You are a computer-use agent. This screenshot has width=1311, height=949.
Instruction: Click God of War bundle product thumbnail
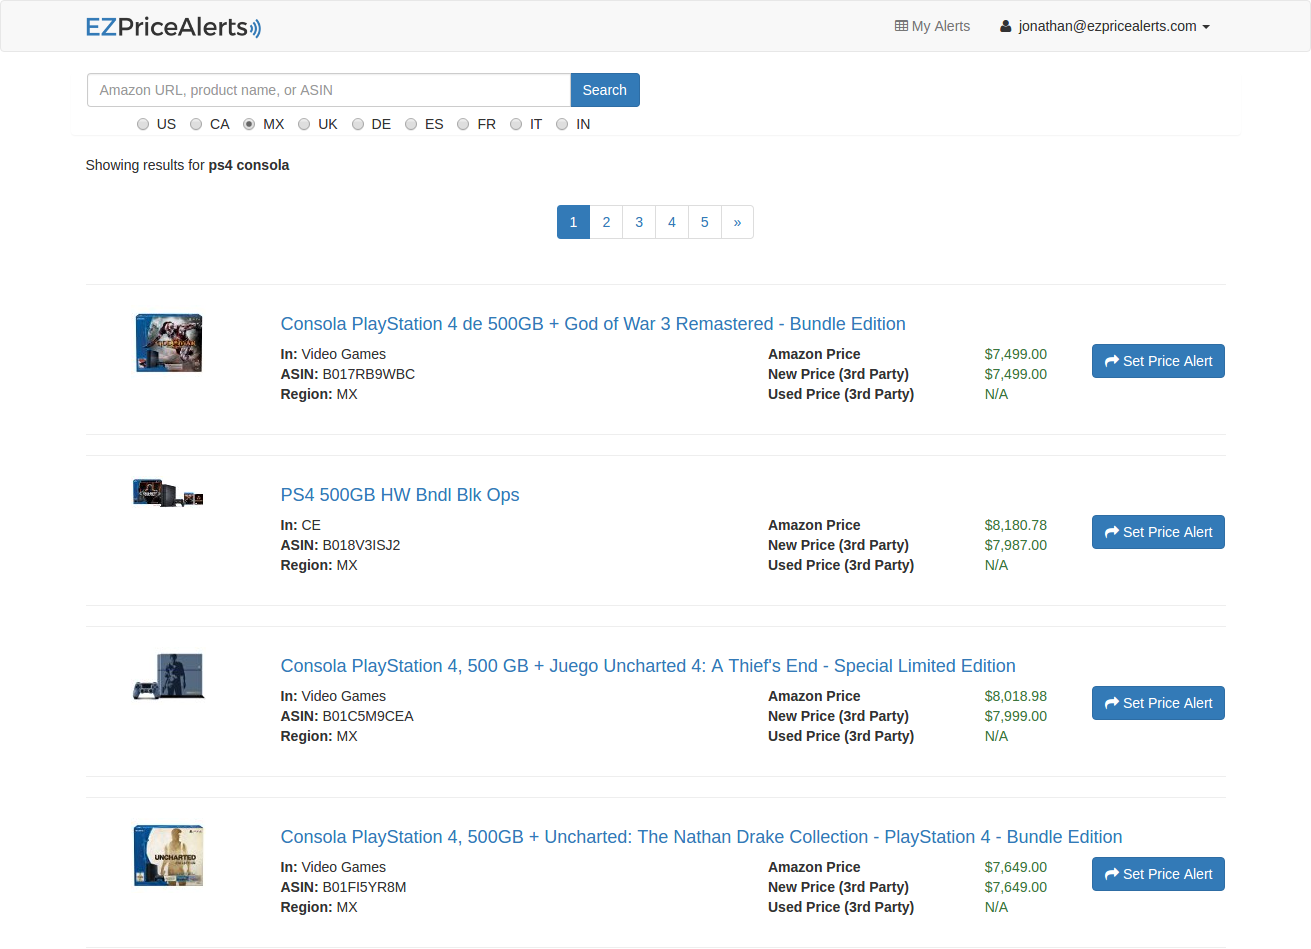[169, 343]
